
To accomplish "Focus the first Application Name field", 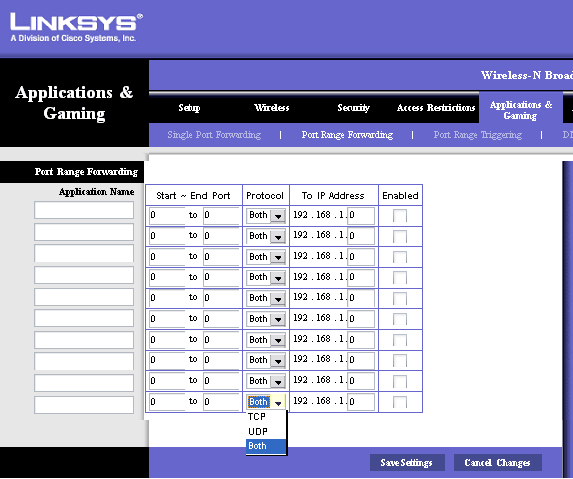I will (84, 210).
